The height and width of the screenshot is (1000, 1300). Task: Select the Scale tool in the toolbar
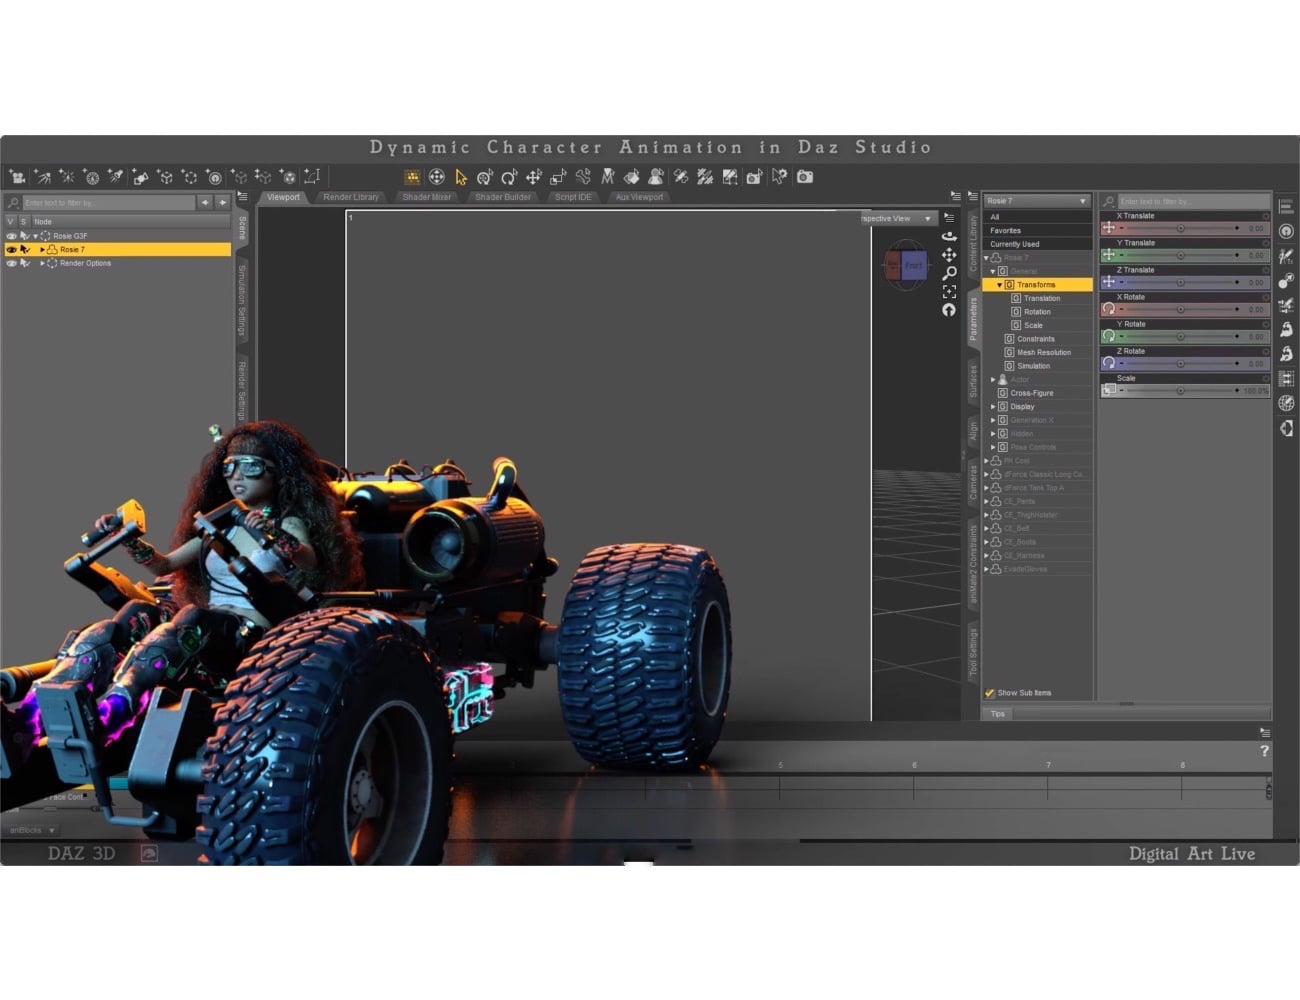(558, 177)
